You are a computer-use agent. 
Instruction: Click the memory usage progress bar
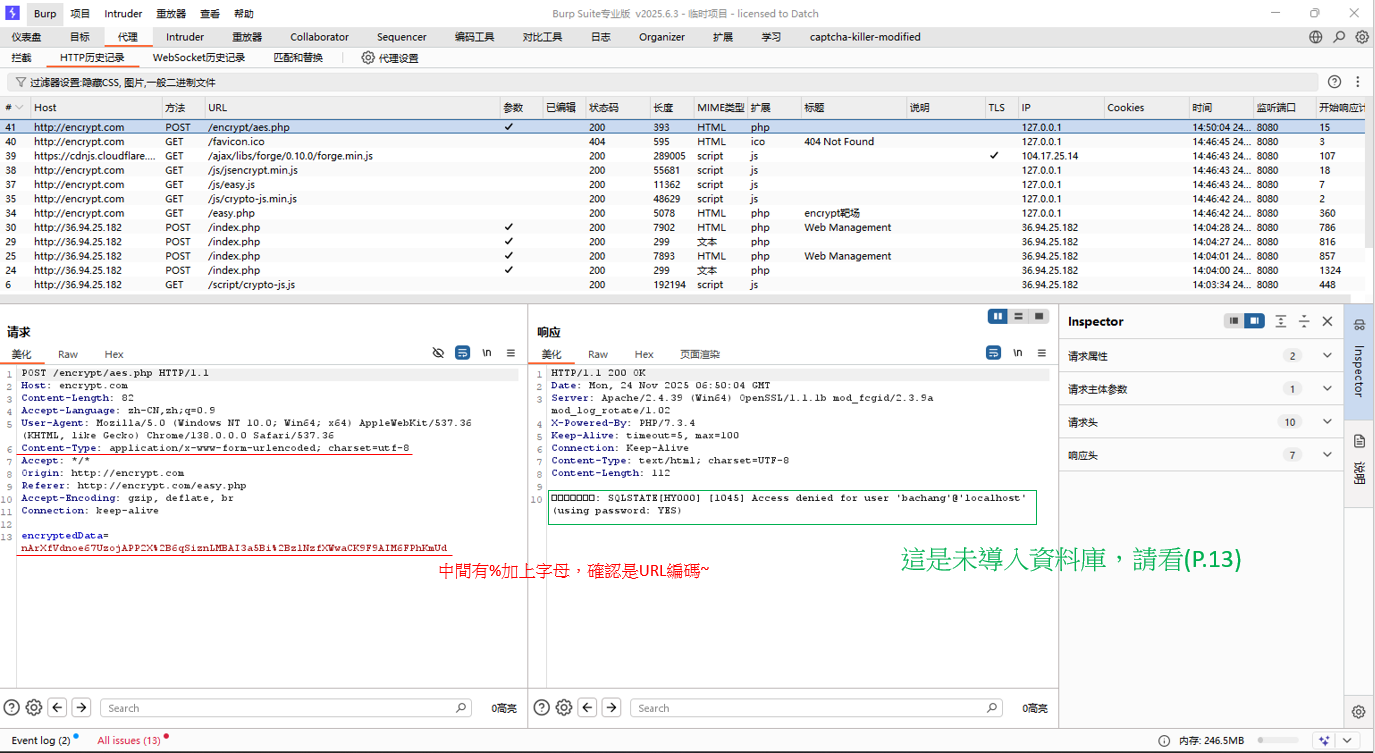pyautogui.click(x=1278, y=740)
